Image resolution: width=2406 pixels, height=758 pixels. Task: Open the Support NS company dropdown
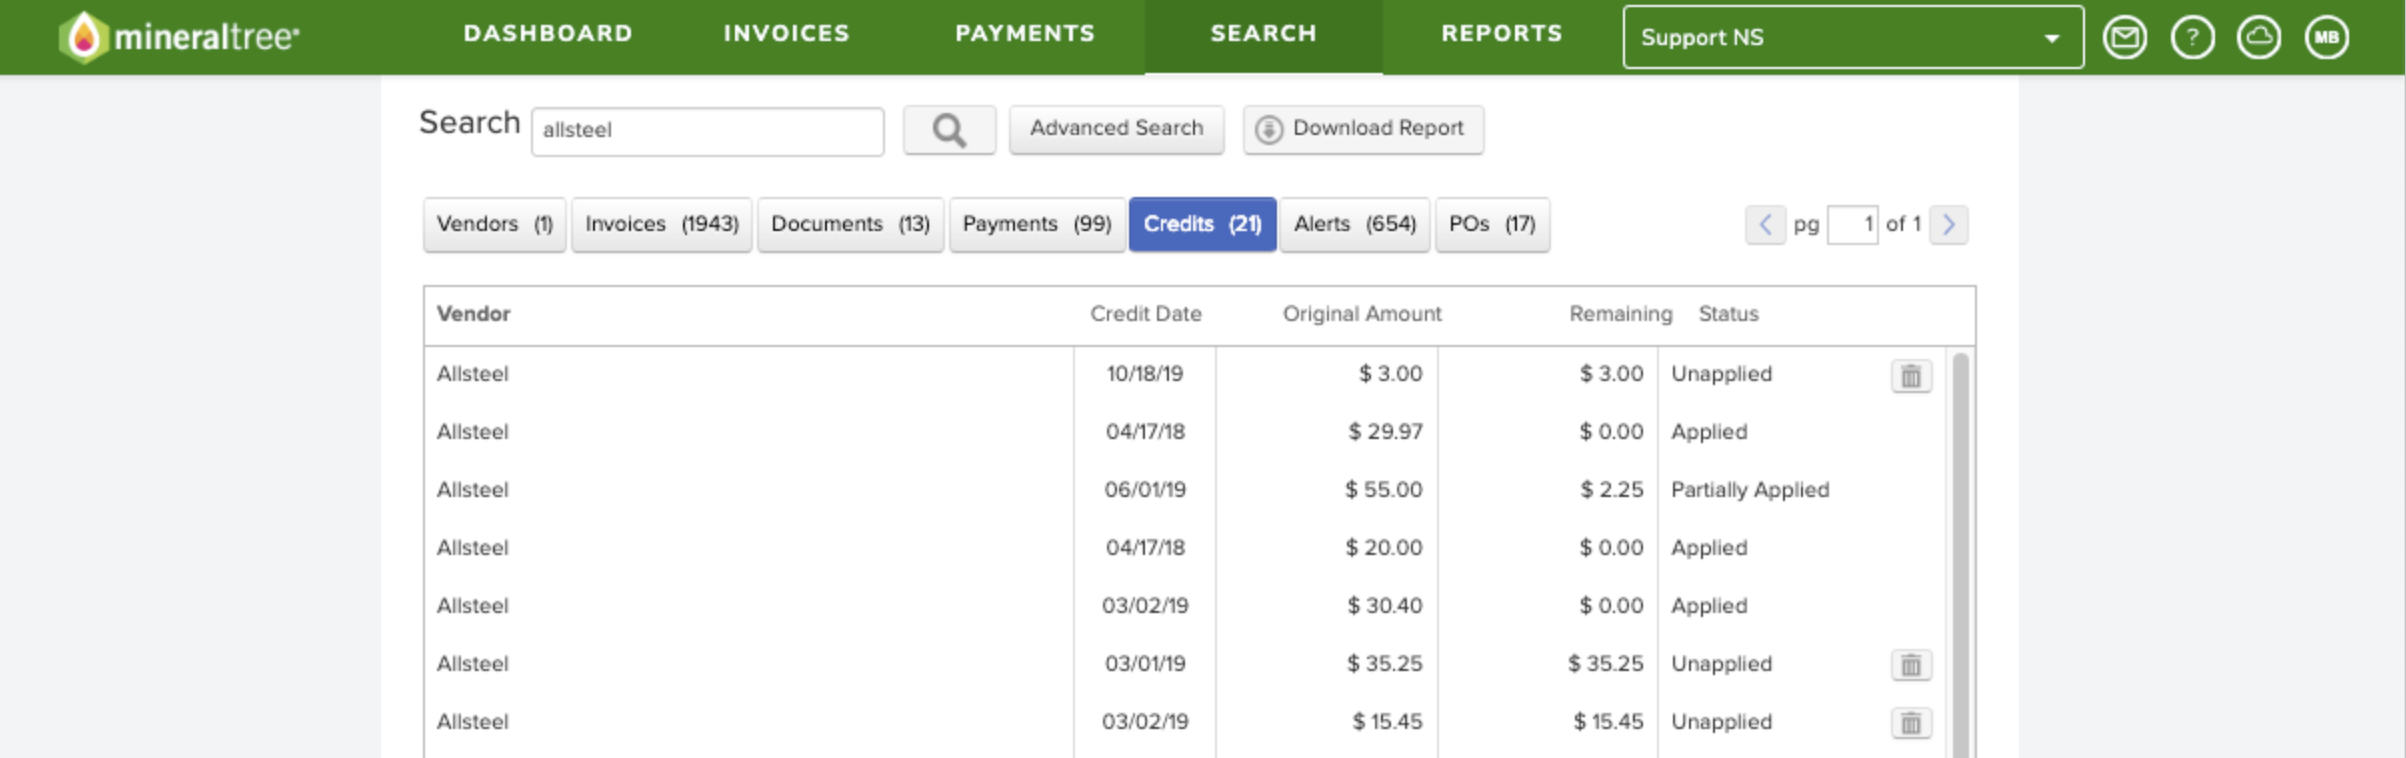pyautogui.click(x=1853, y=37)
